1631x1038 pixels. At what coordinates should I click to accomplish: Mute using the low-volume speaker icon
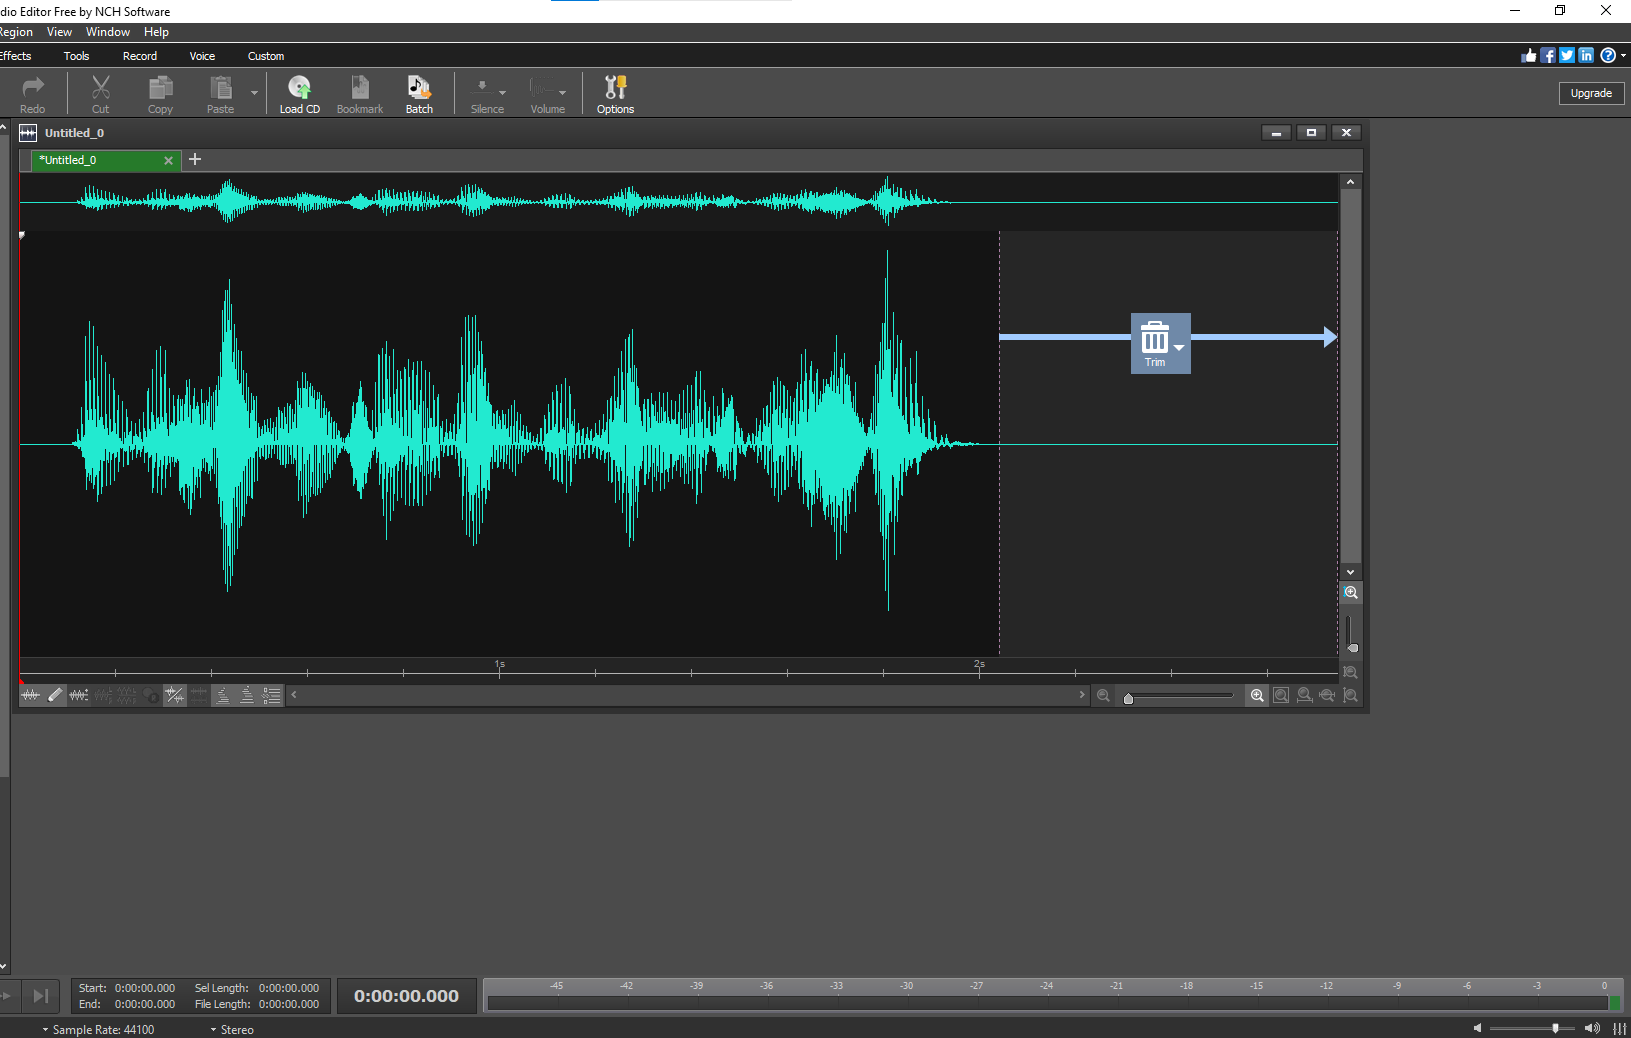tap(1478, 1028)
